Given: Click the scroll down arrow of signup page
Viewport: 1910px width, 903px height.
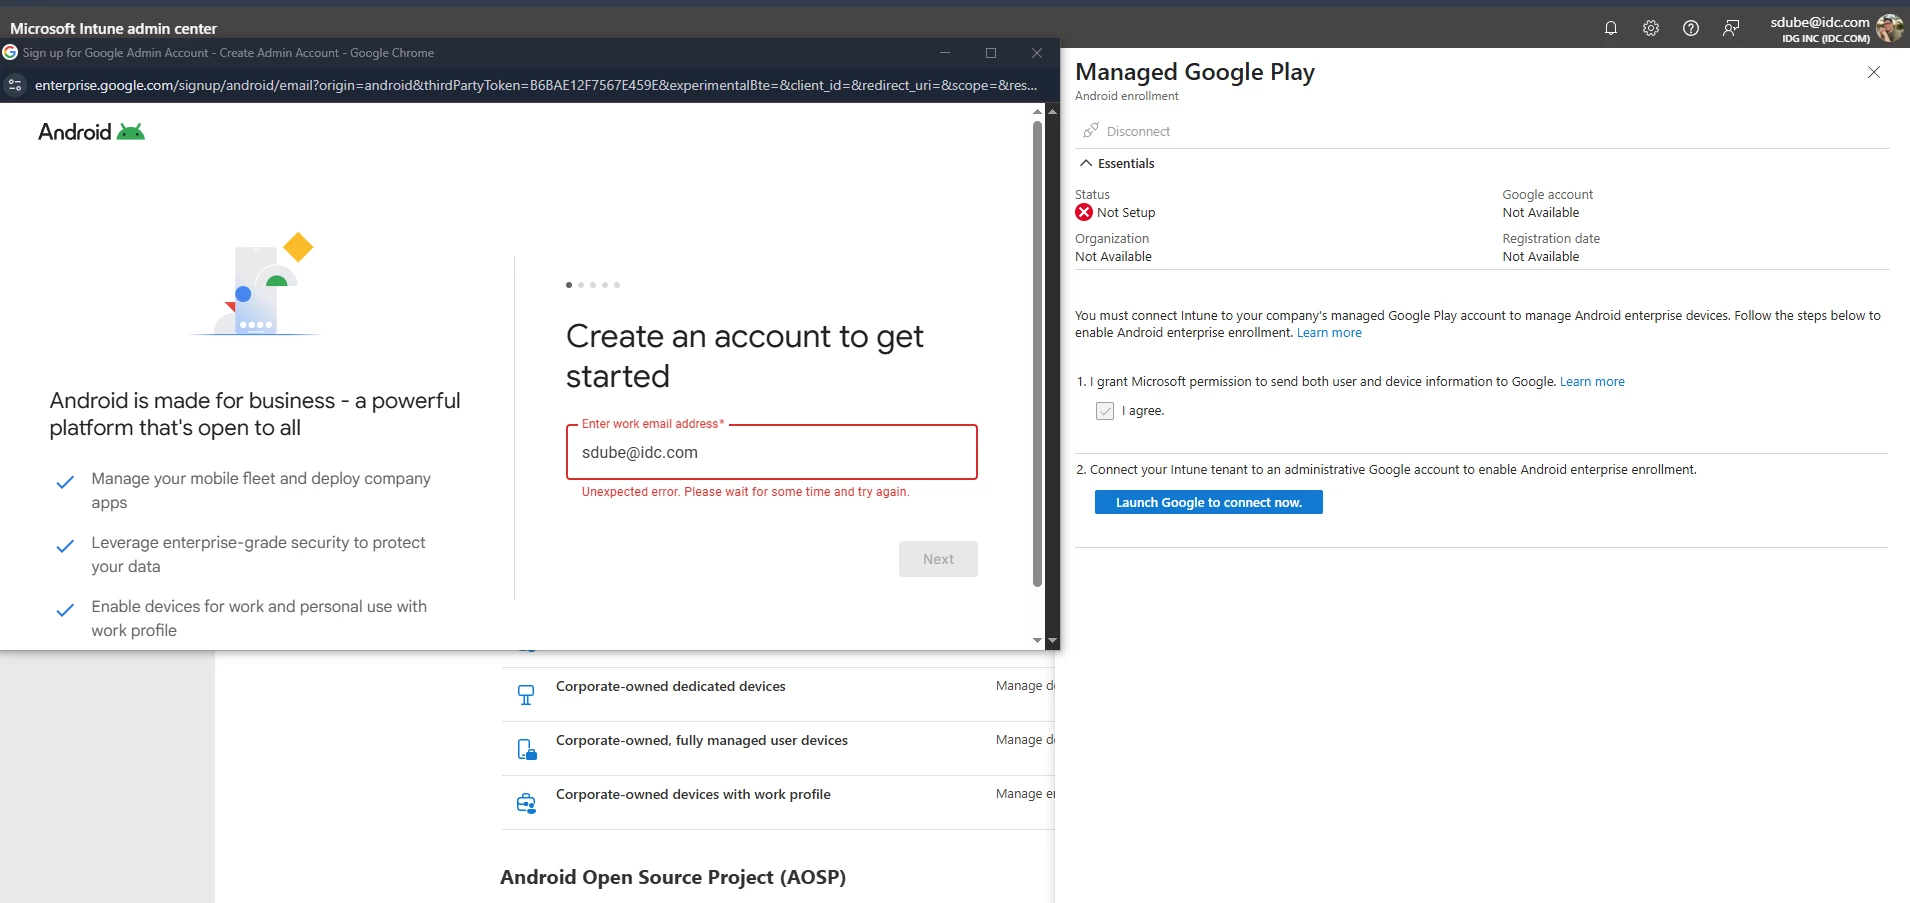Looking at the screenshot, I should 1037,640.
